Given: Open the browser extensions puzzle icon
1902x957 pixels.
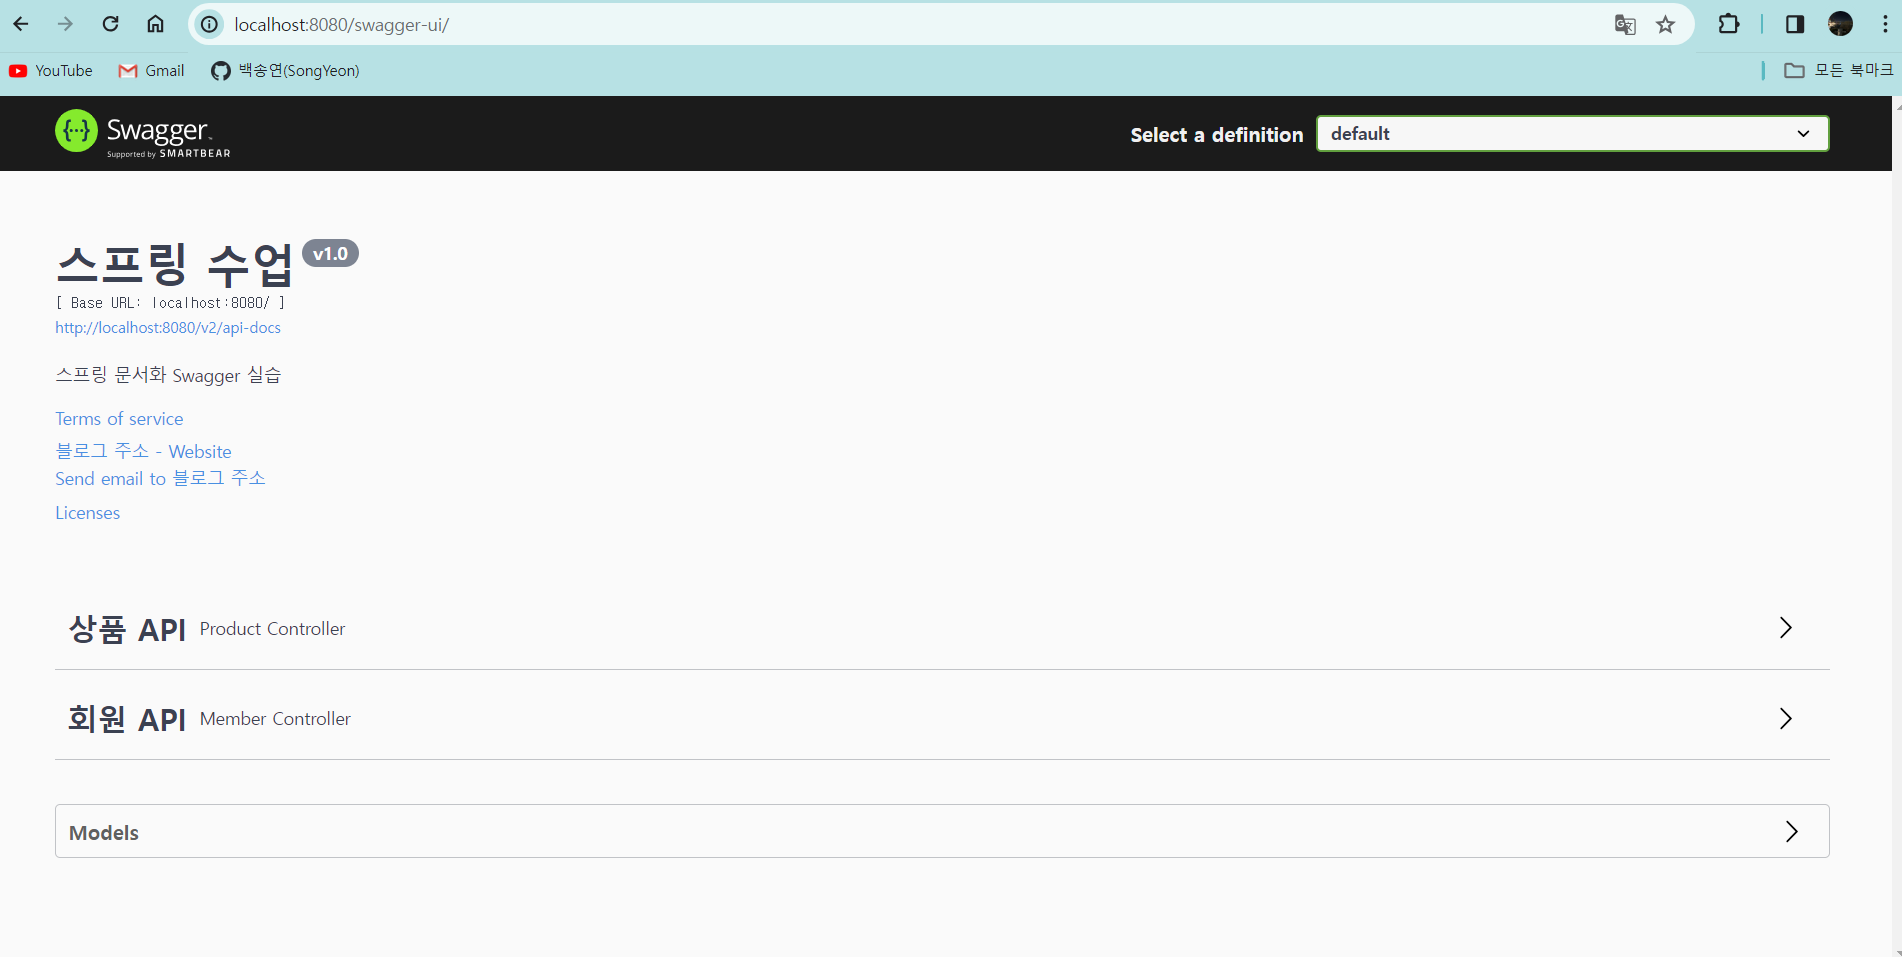Looking at the screenshot, I should pyautogui.click(x=1729, y=24).
